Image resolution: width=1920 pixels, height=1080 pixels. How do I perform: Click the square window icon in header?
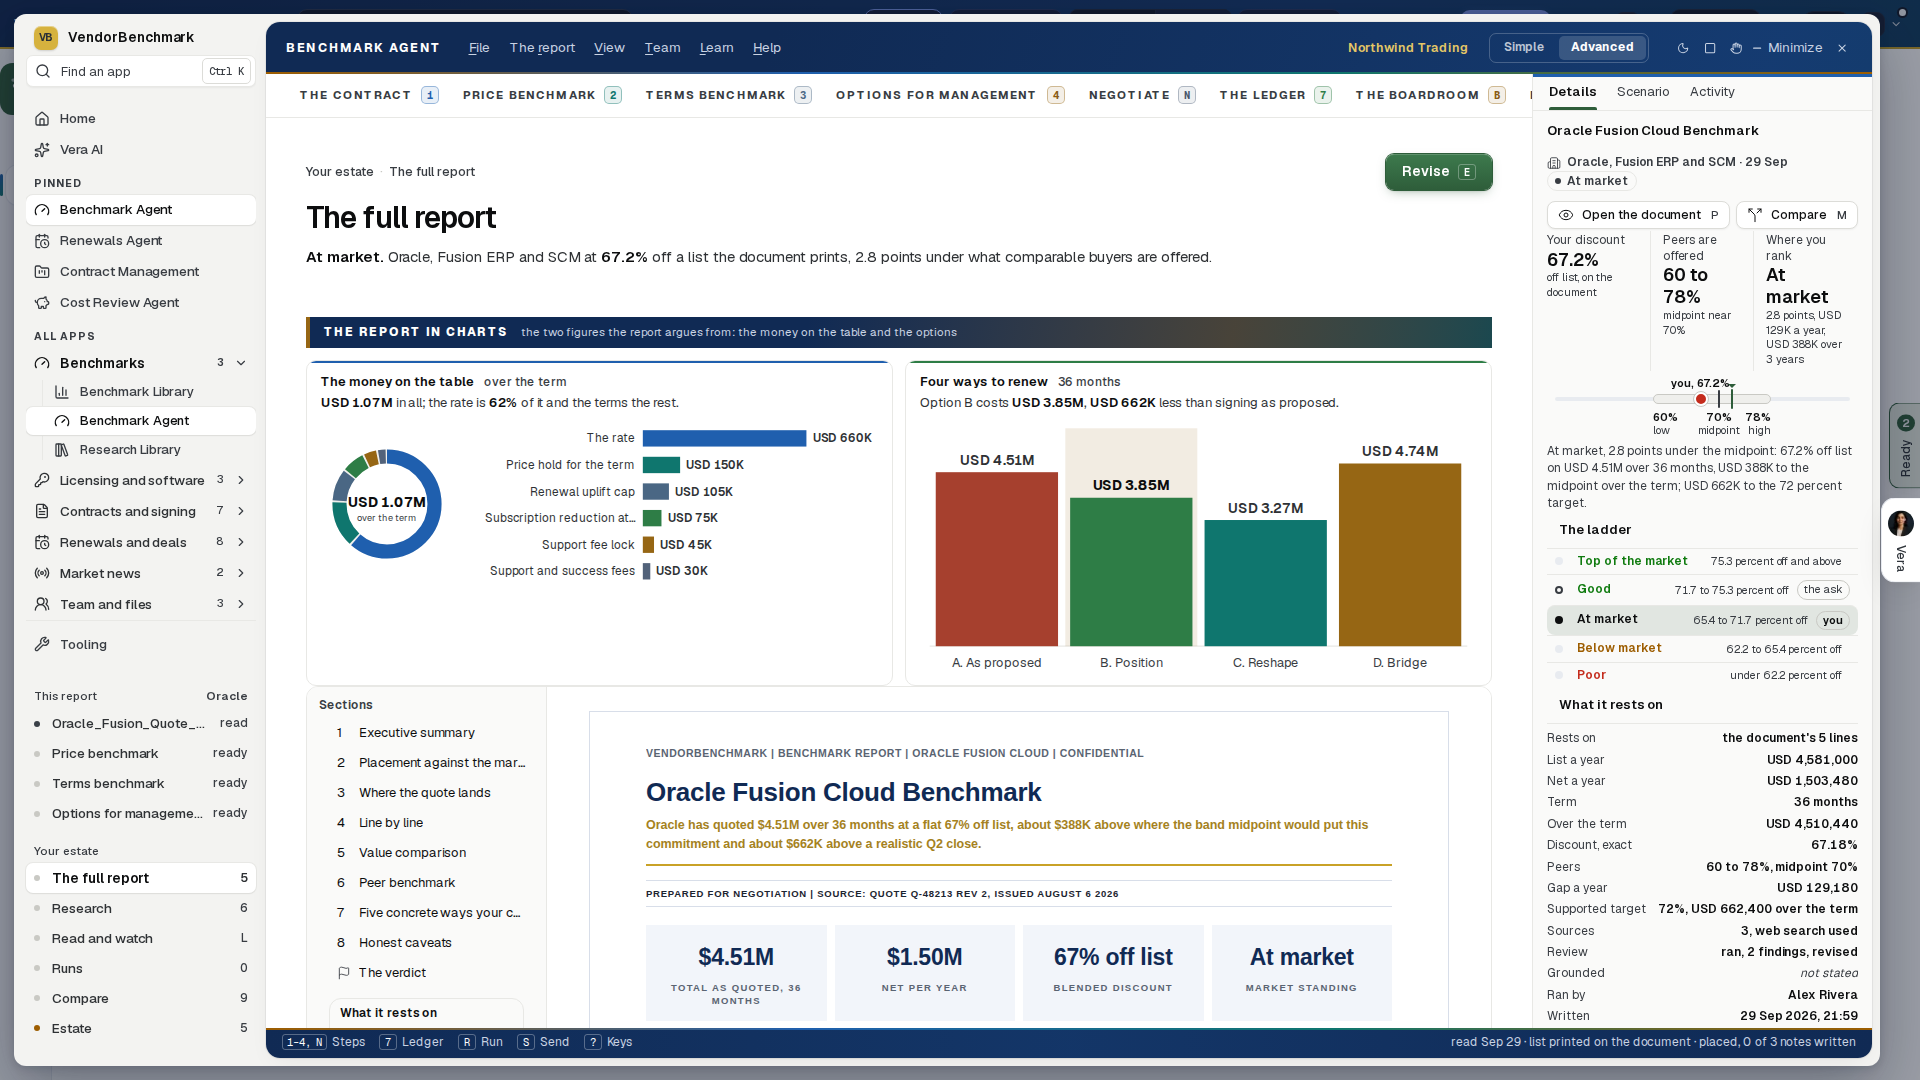[1710, 48]
